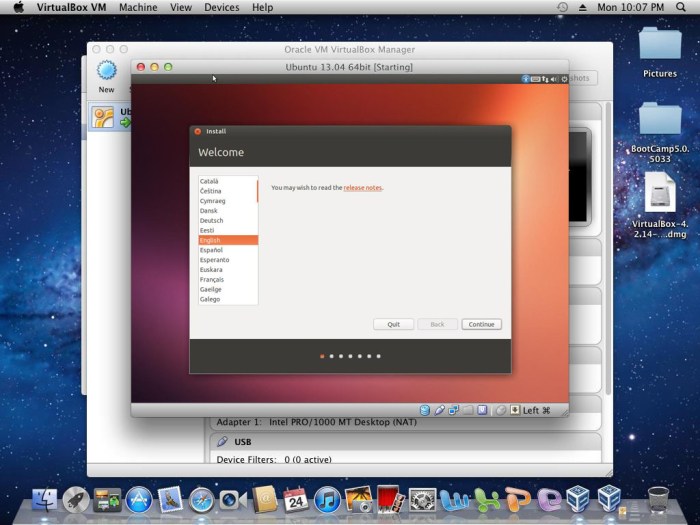Screen dimensions: 700x525
Task: Choose Français as the installer language
Action: point(212,279)
